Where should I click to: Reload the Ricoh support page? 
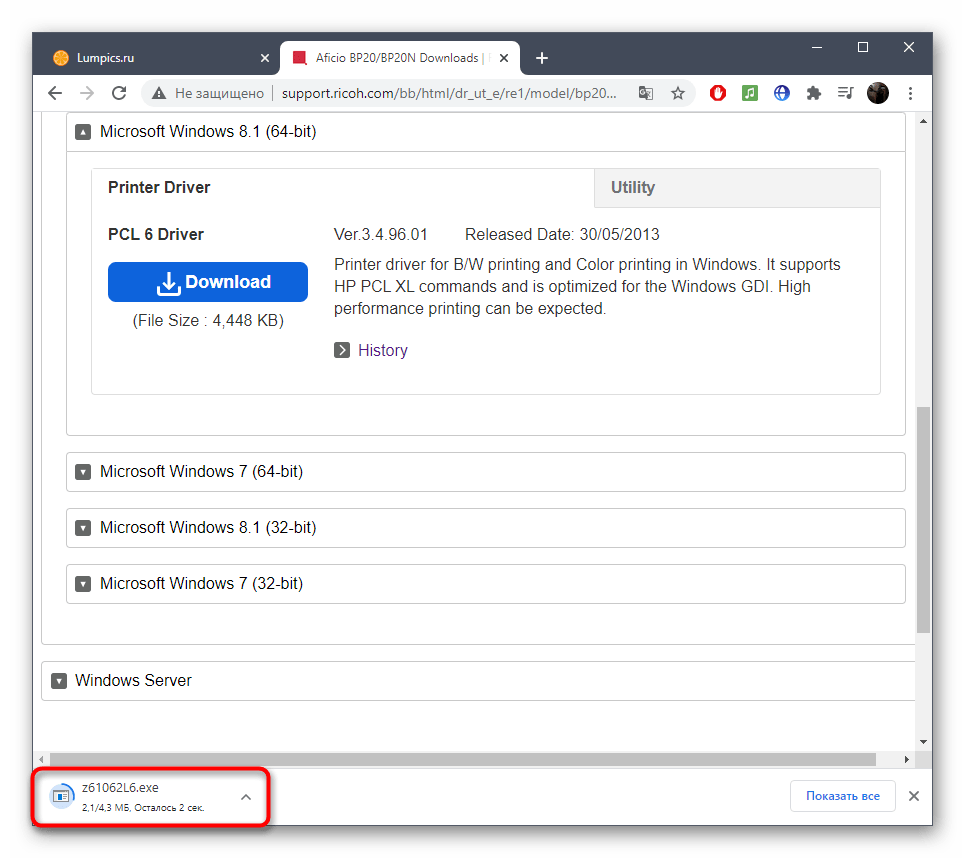point(119,93)
